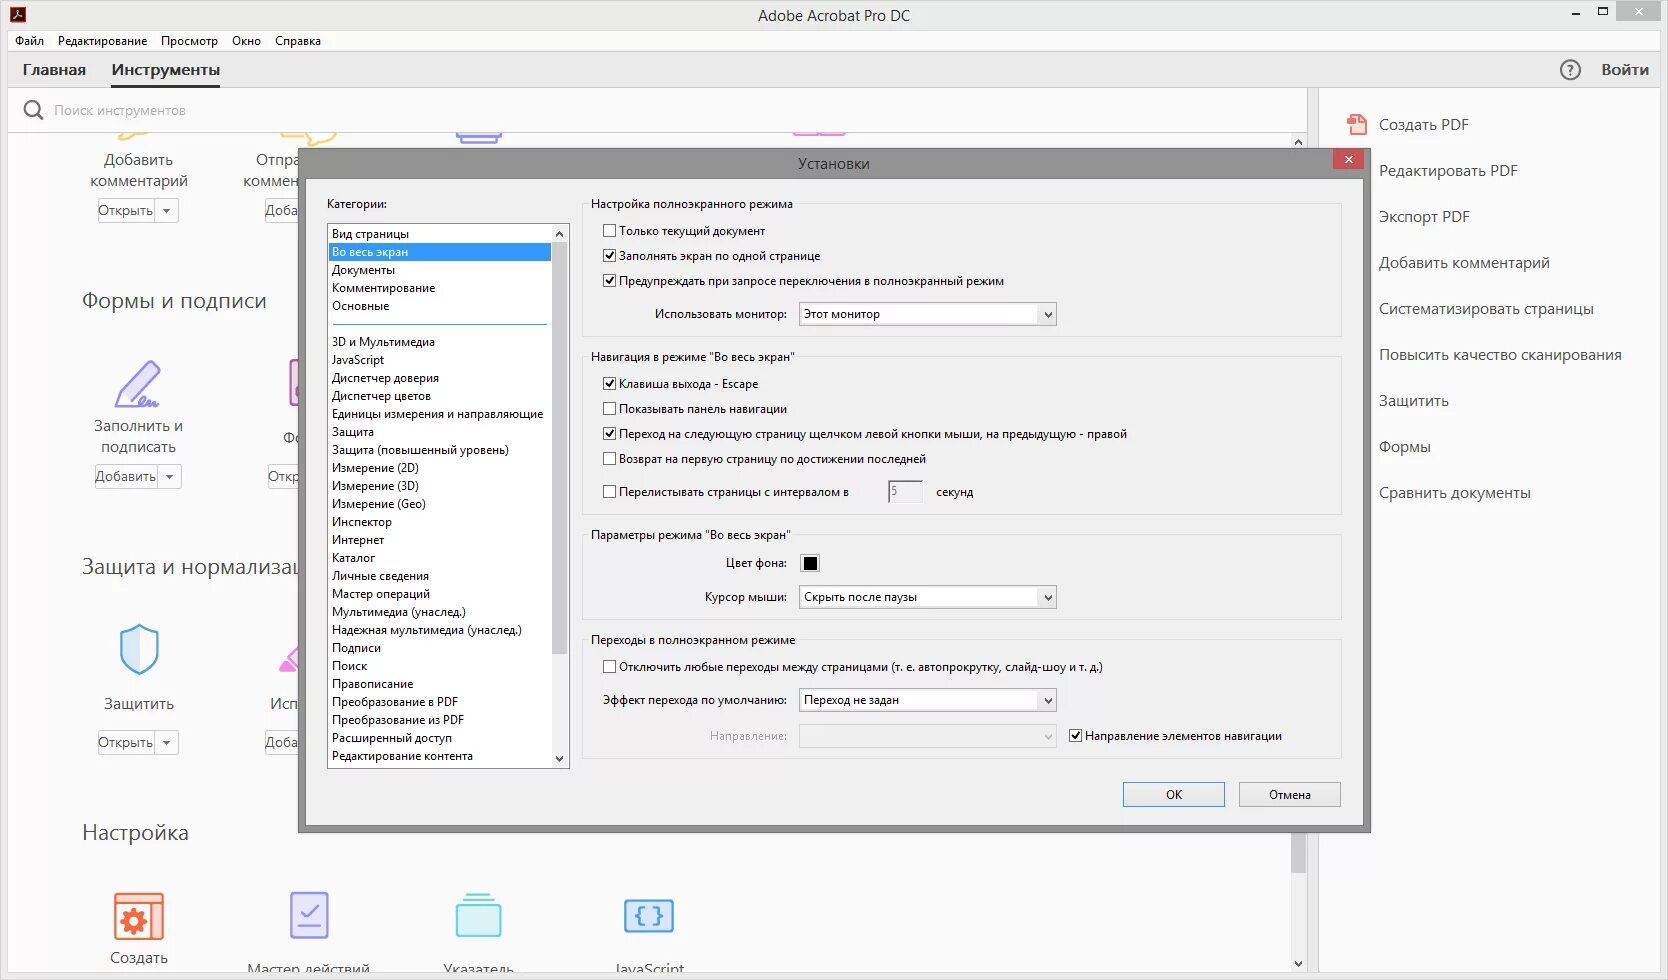Screen dimensions: 1668x980
Task: Click the Отмена button
Action: point(1290,795)
